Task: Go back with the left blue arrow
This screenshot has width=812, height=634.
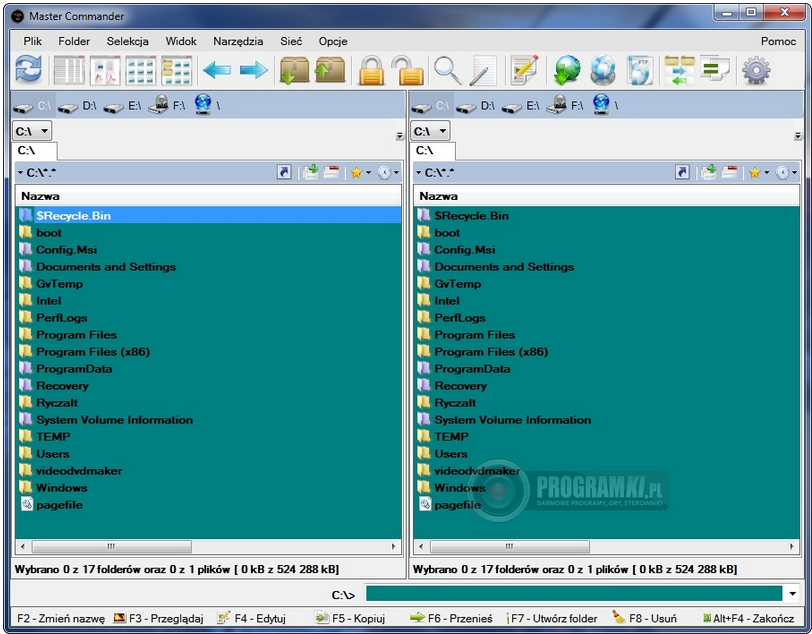Action: (216, 70)
